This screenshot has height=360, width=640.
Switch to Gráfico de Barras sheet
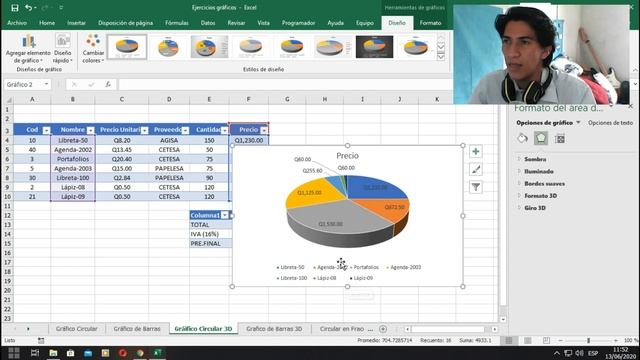pos(137,329)
